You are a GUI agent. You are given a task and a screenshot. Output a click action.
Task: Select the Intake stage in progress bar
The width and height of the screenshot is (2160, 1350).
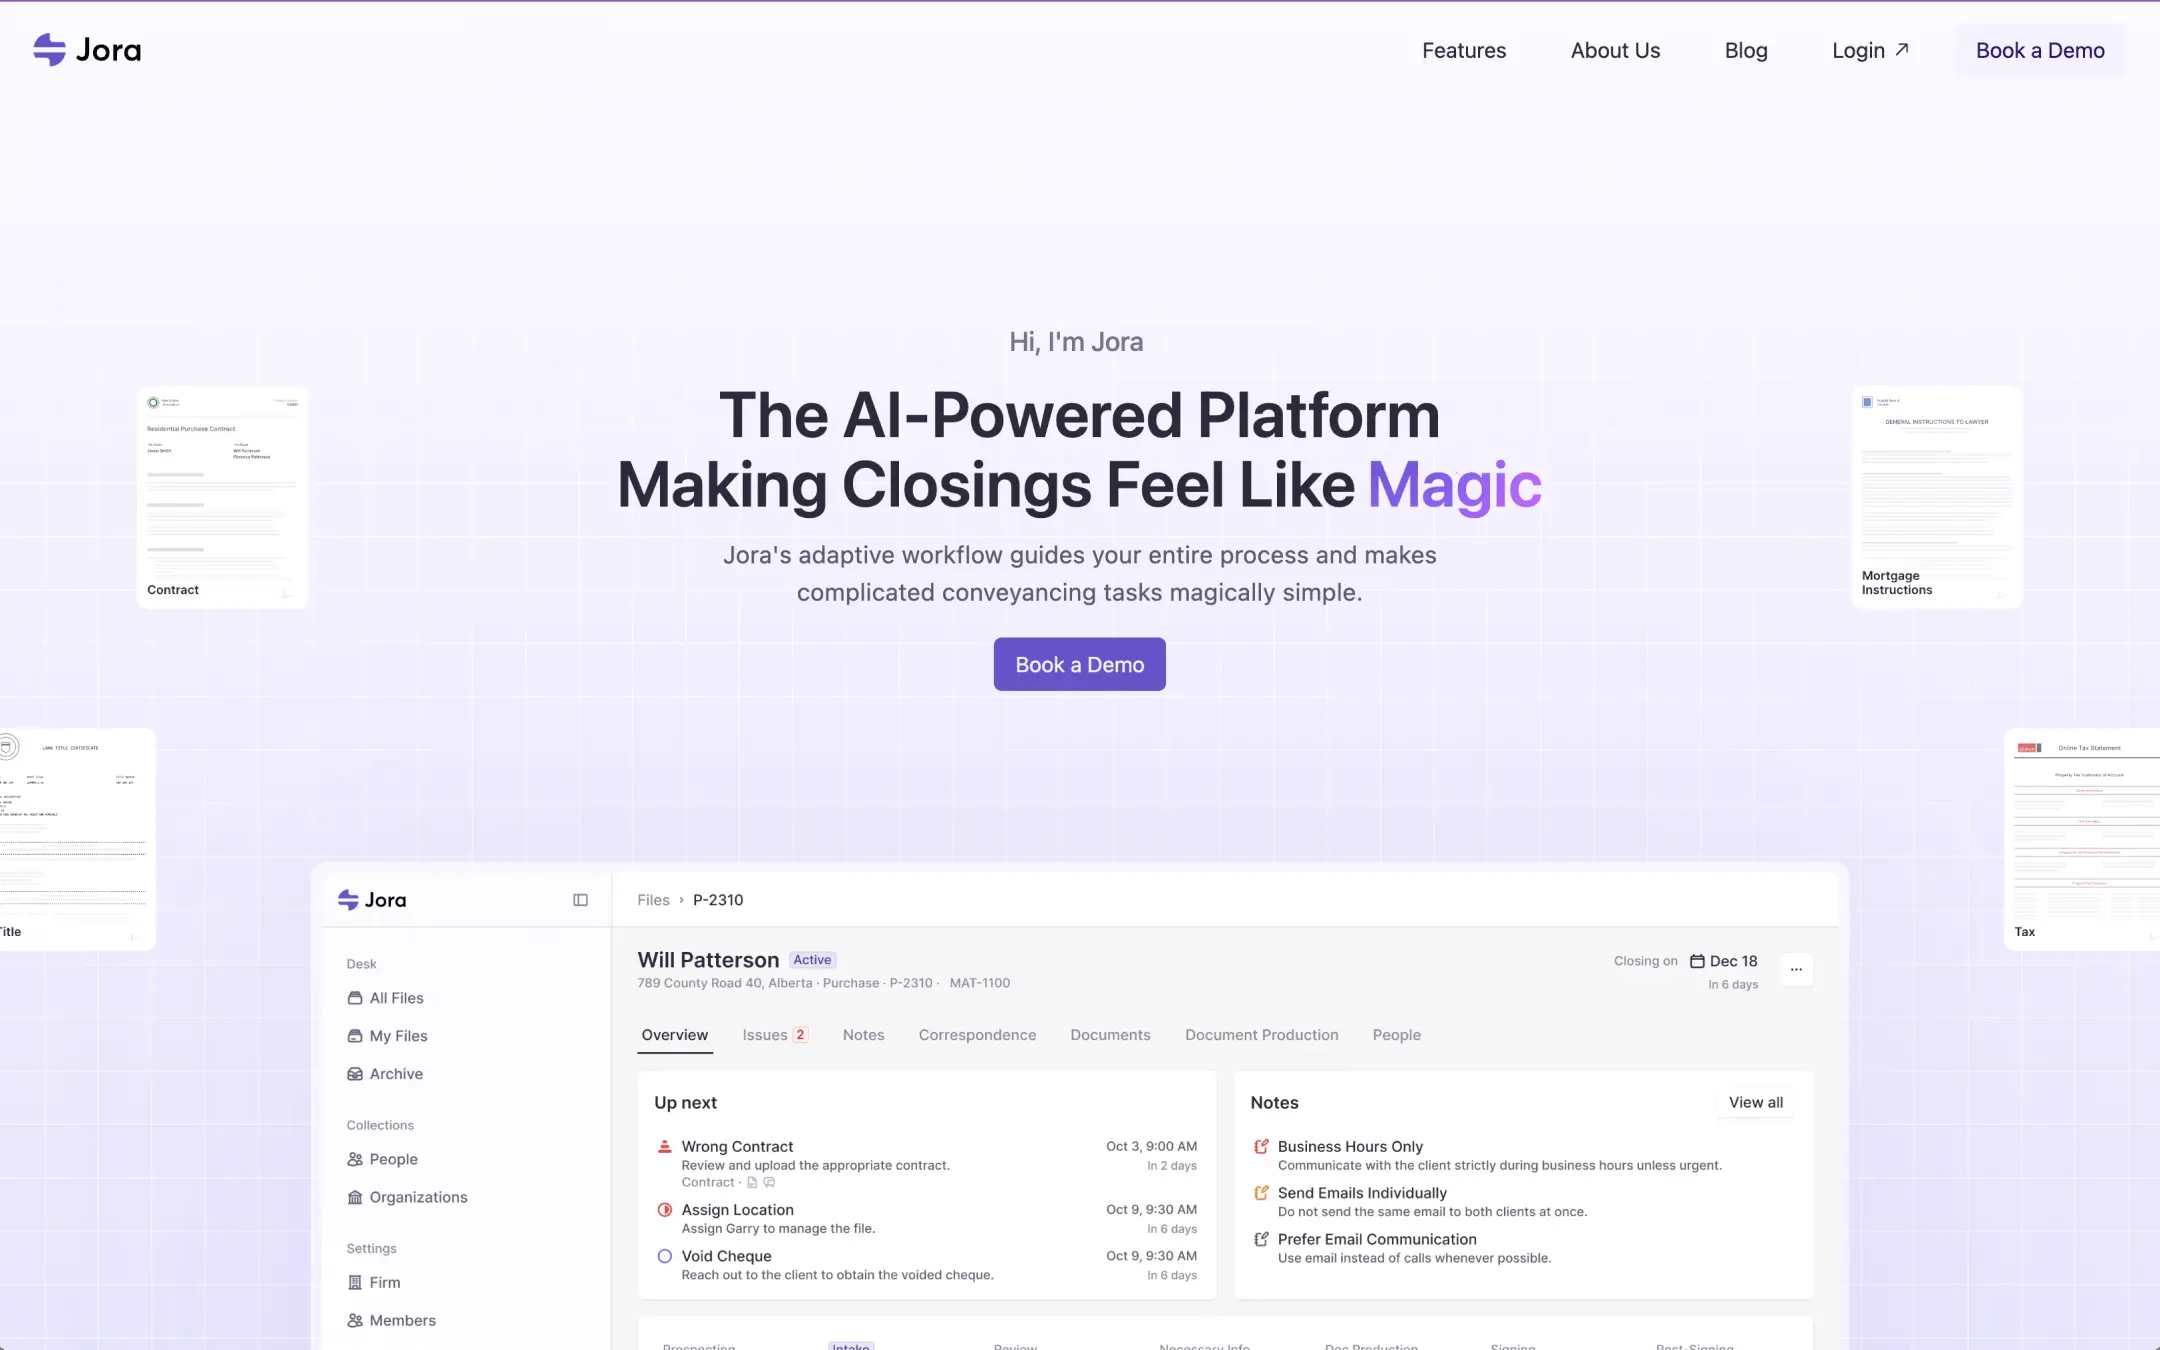tap(850, 1345)
